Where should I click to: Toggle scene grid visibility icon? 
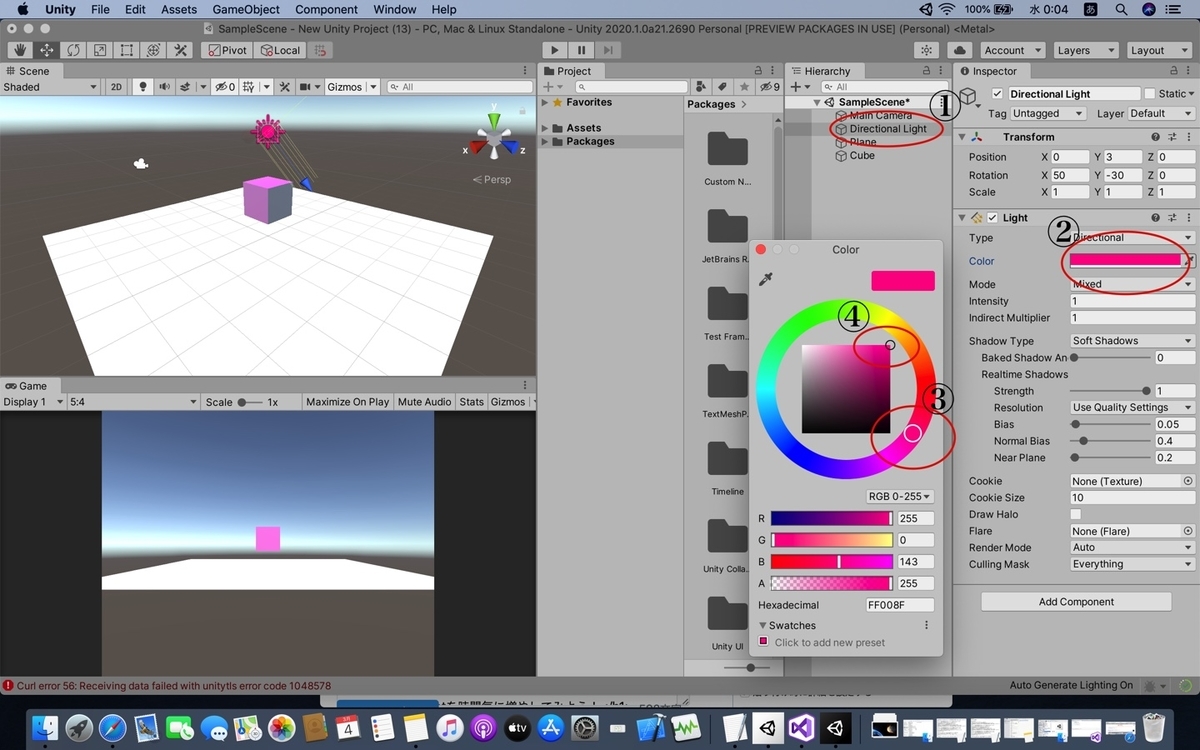coord(250,87)
